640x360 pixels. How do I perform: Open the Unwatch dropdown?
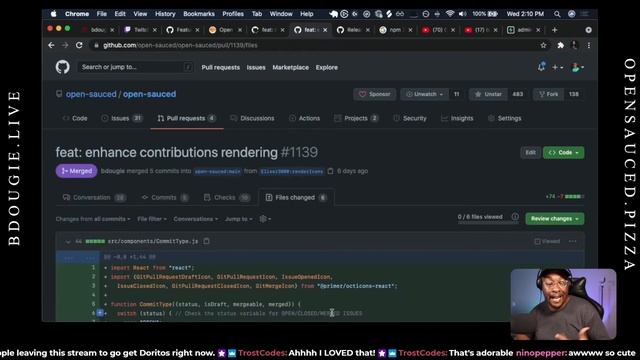pos(424,94)
